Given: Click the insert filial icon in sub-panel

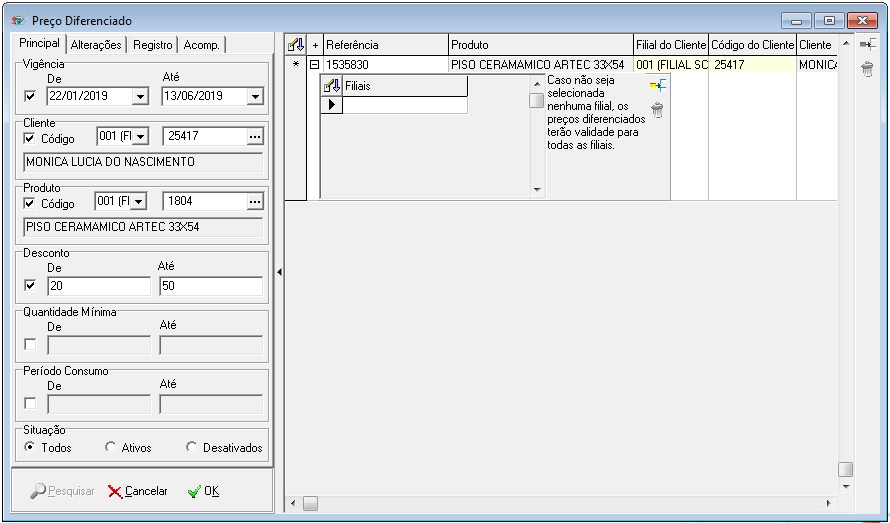Looking at the screenshot, I should point(657,86).
